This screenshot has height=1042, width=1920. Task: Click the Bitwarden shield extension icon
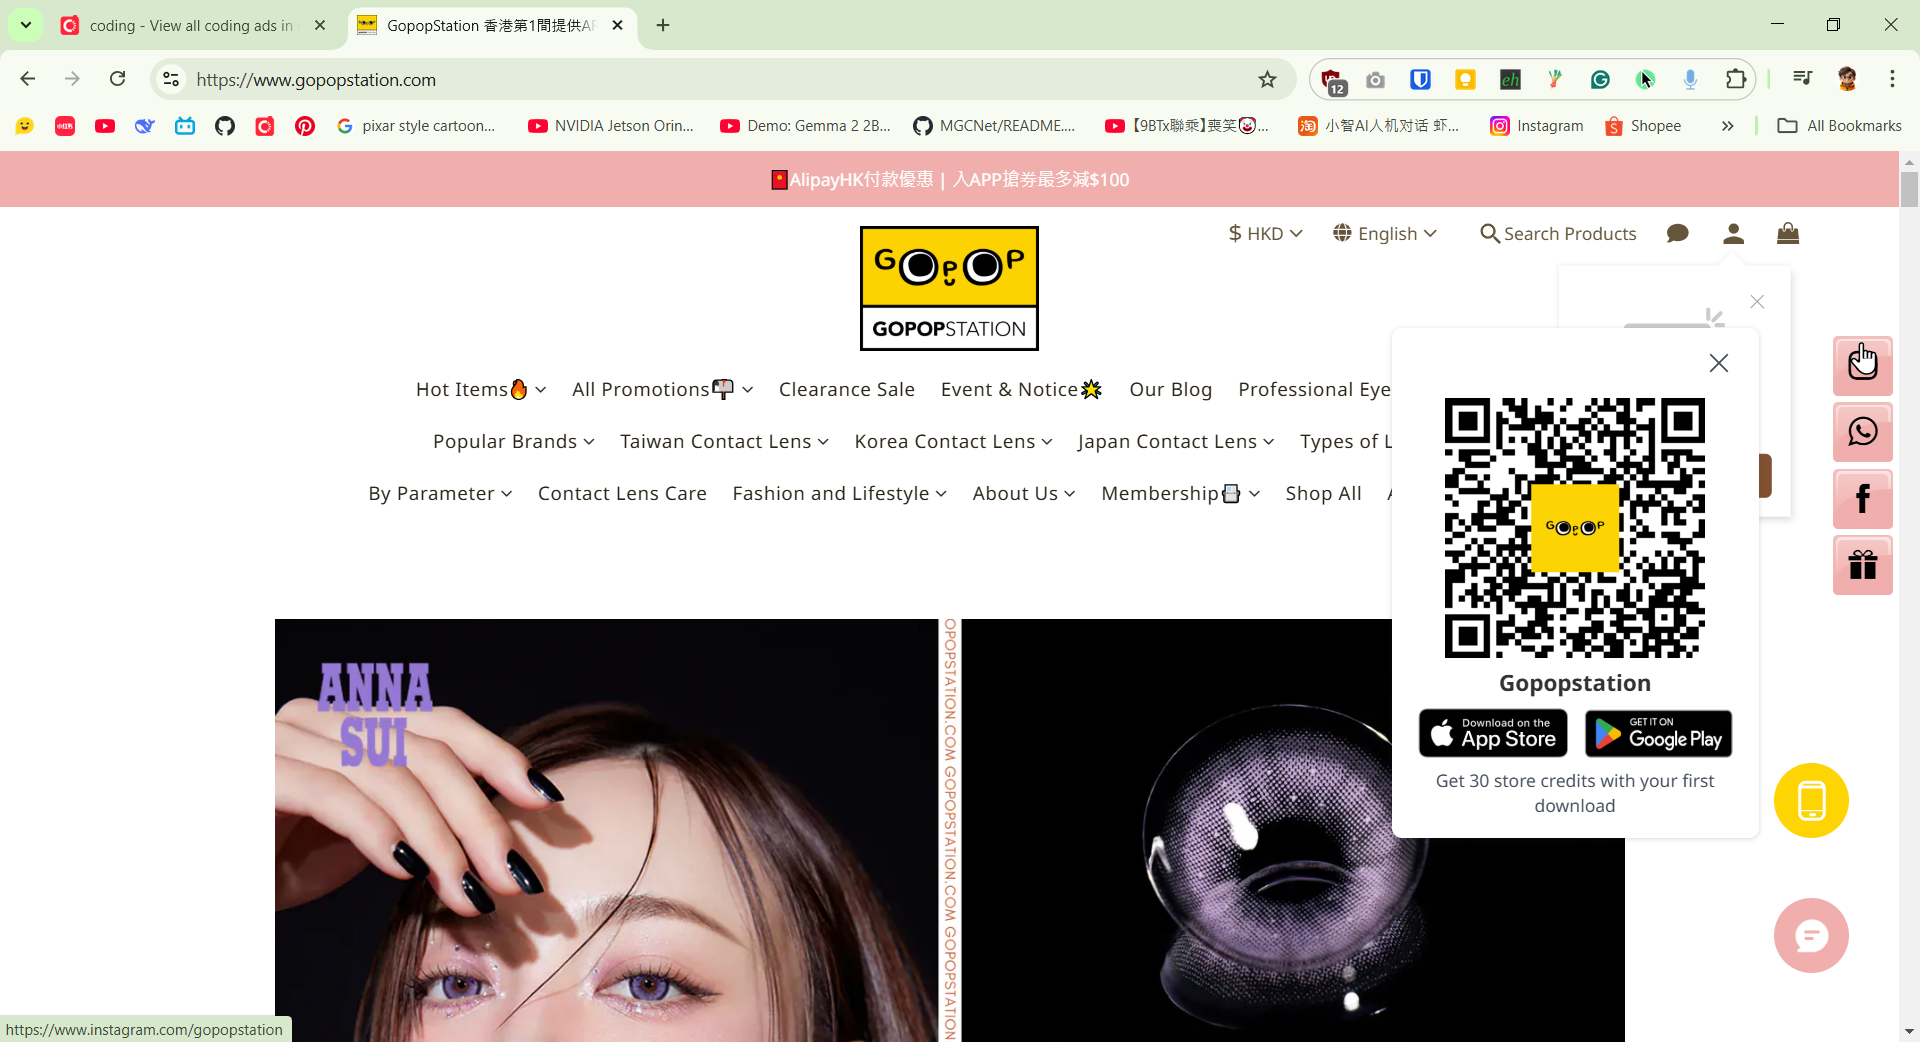tap(1420, 79)
